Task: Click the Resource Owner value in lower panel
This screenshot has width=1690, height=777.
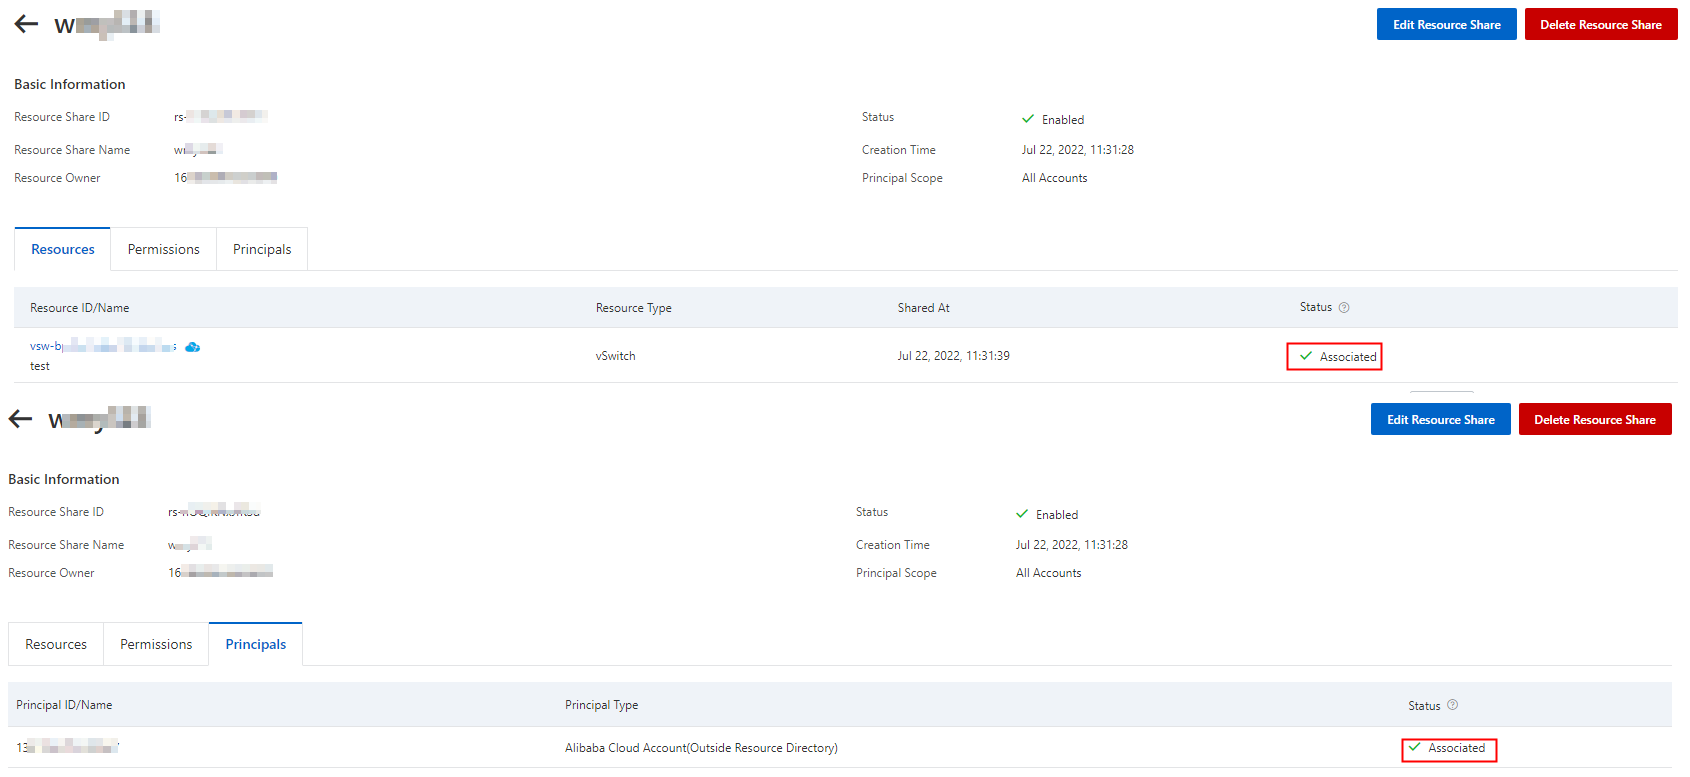Action: coord(220,572)
